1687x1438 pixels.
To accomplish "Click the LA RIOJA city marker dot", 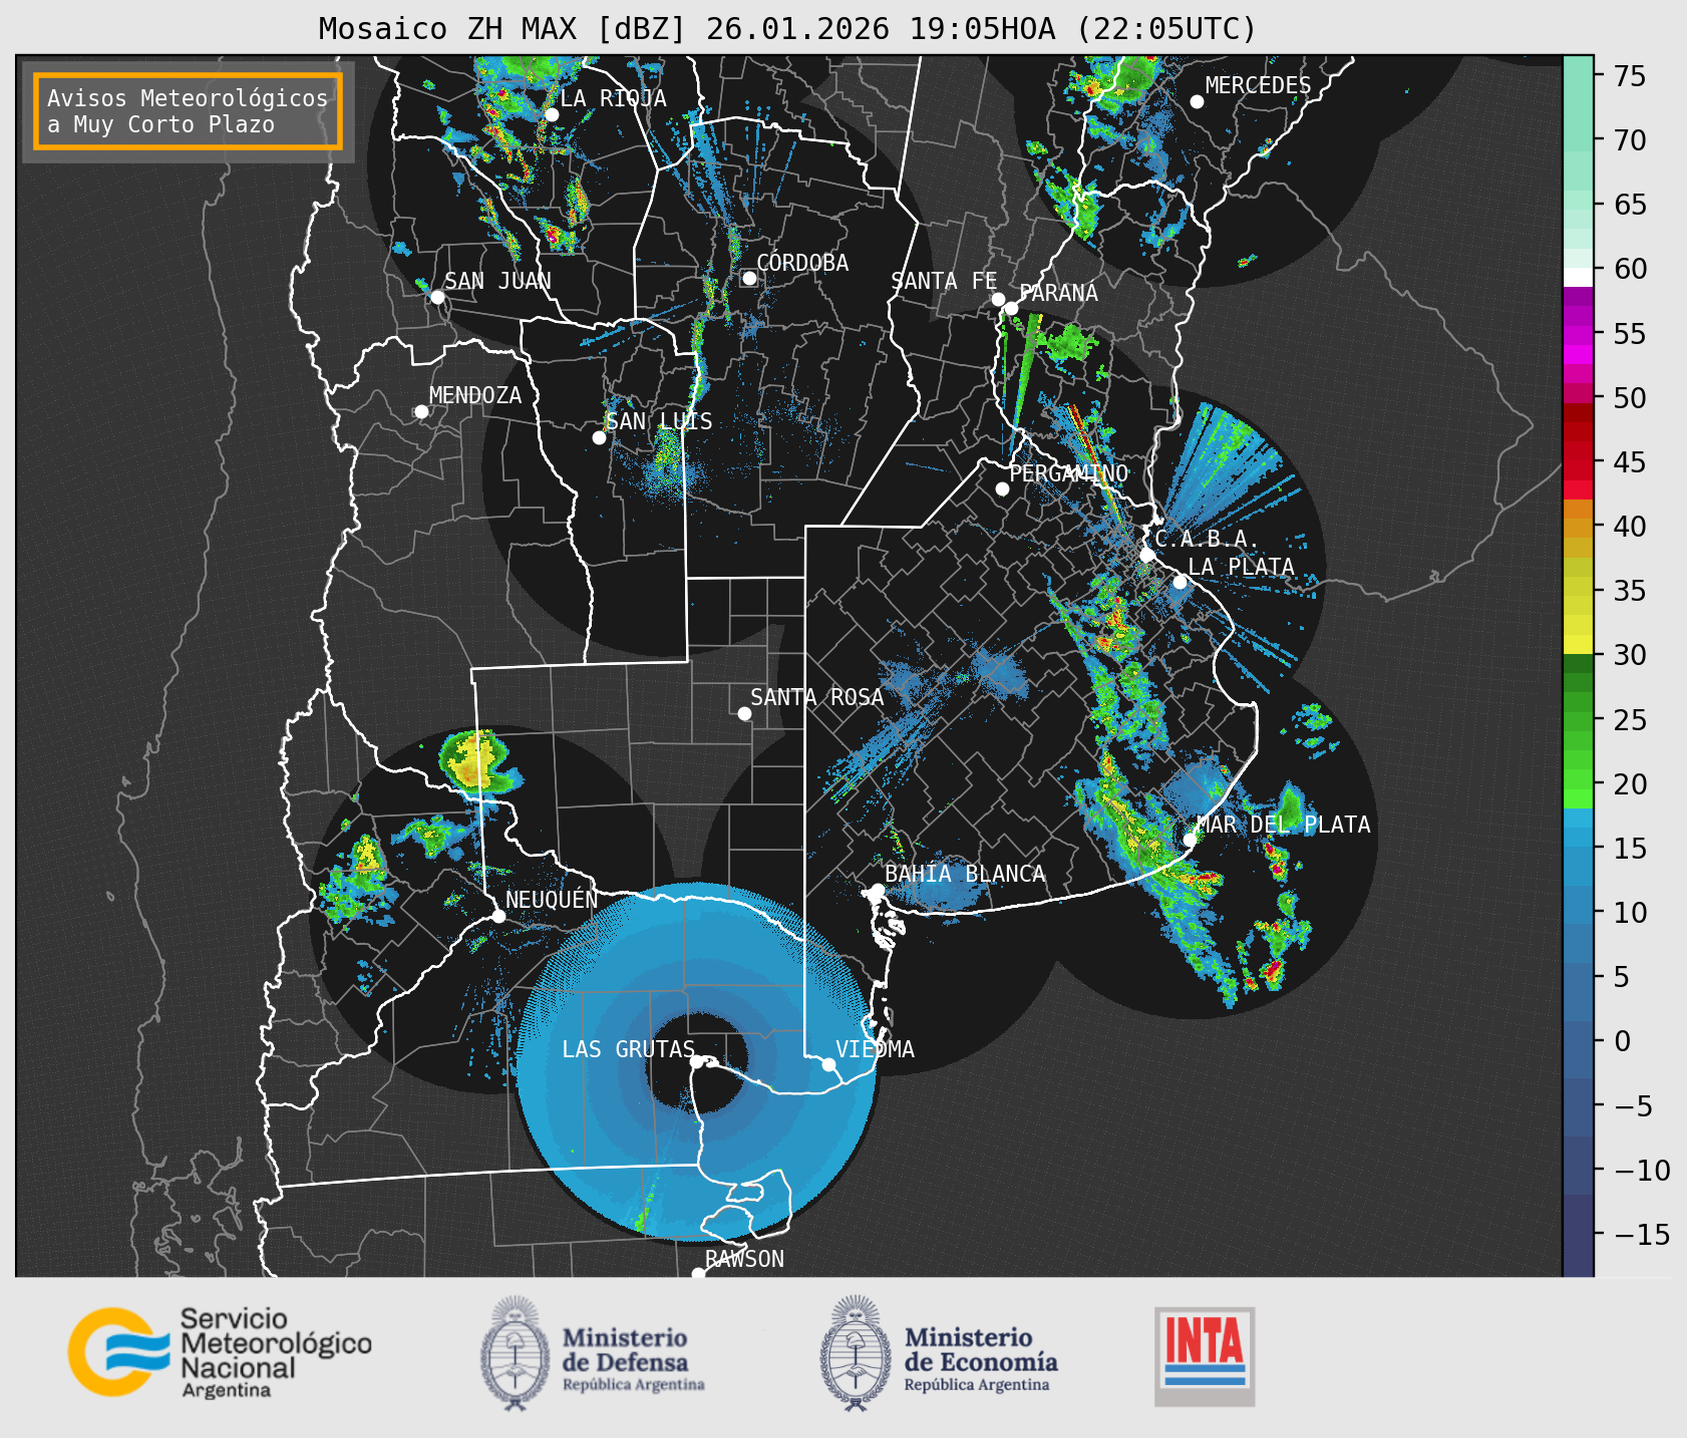I will pos(551,115).
